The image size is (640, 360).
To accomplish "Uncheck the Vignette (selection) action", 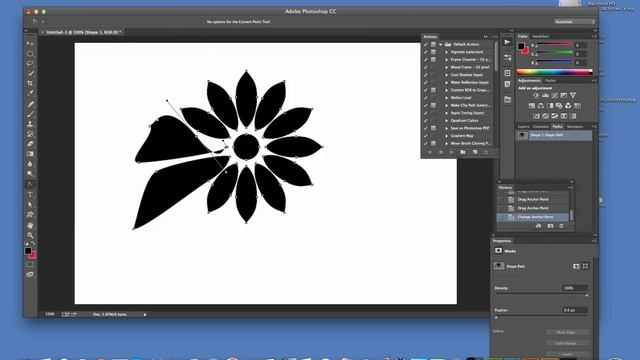I will tap(426, 52).
